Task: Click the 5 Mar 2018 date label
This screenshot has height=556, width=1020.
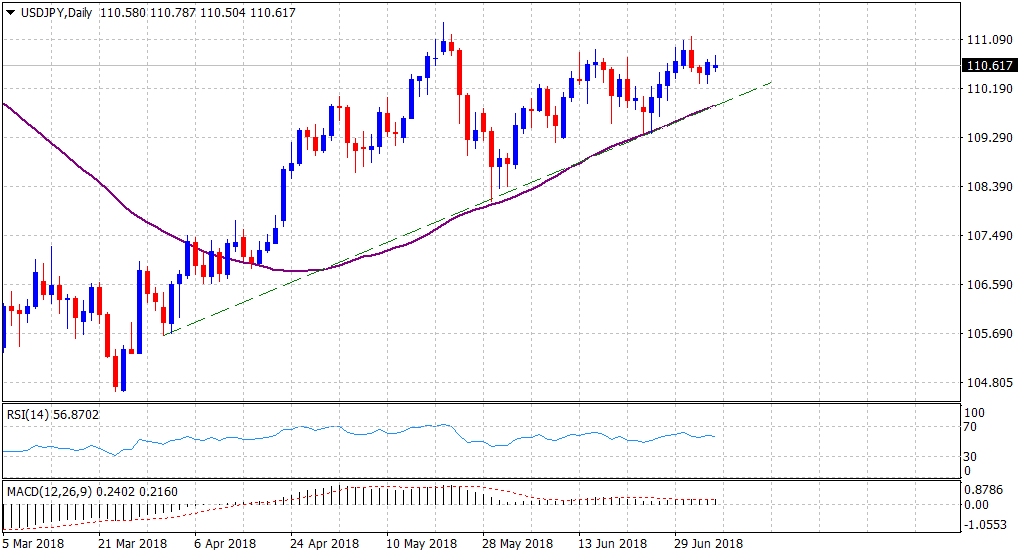Action: (33, 545)
